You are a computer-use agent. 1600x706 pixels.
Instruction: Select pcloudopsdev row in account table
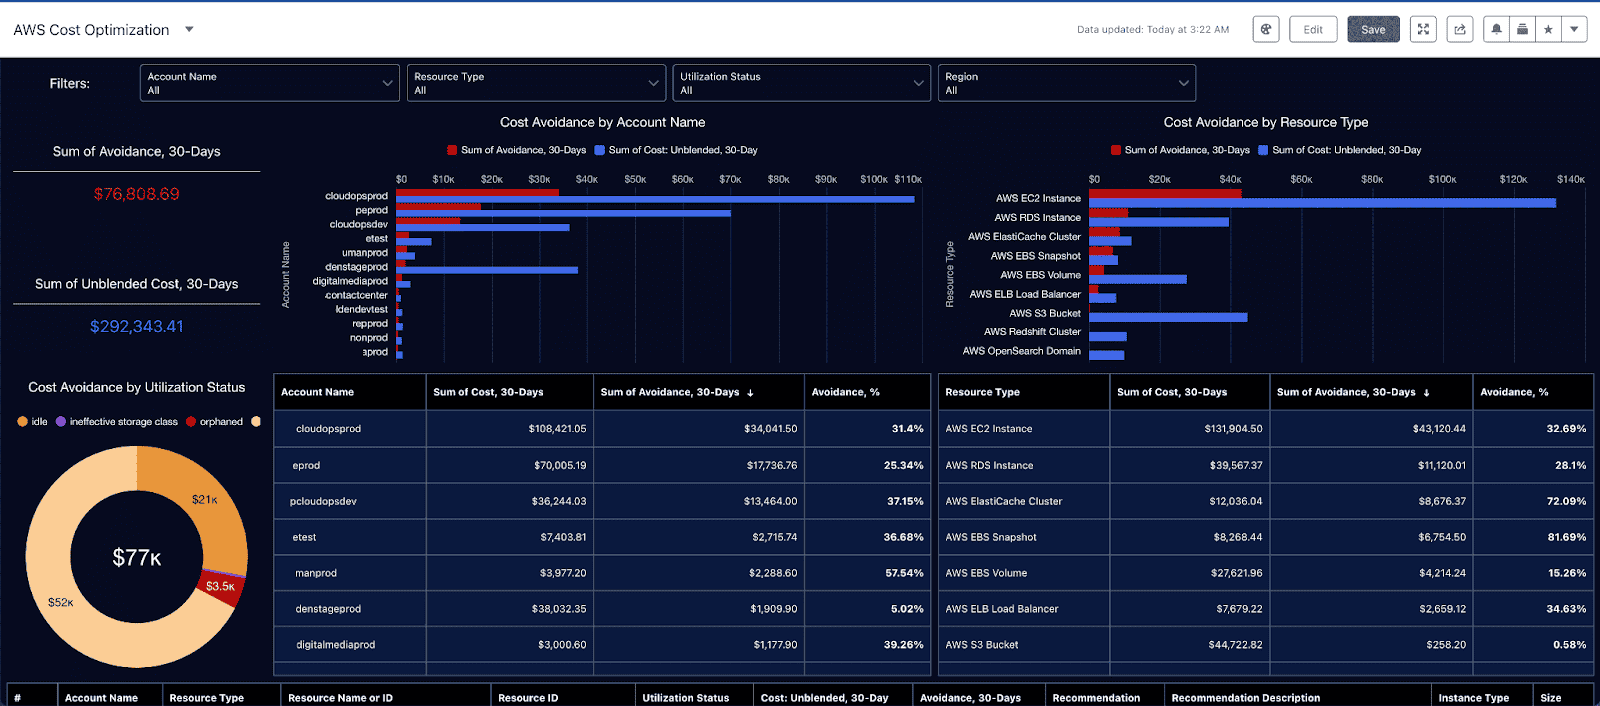click(601, 501)
